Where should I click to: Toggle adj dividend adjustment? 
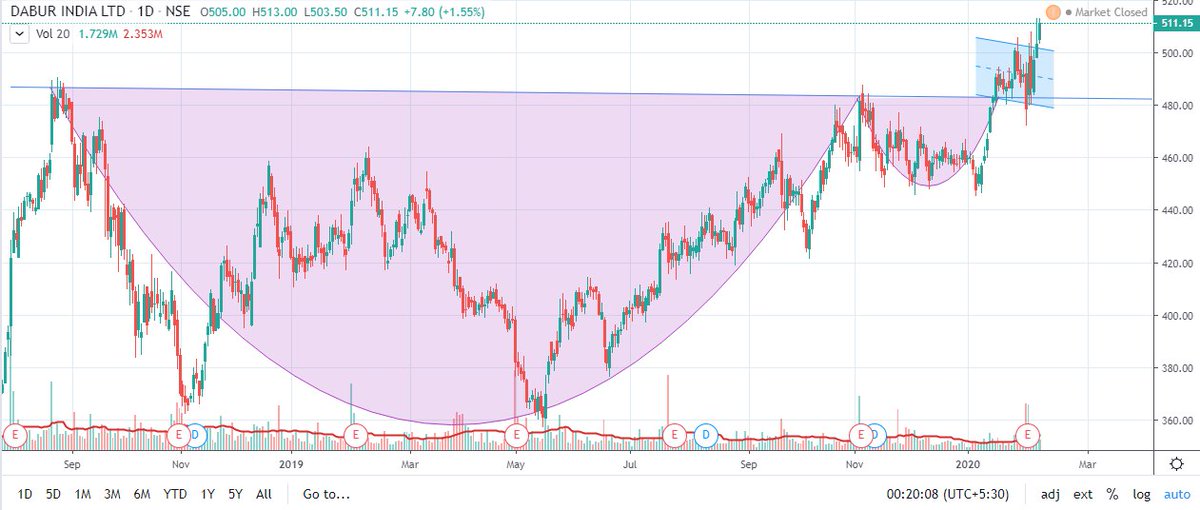(1051, 494)
